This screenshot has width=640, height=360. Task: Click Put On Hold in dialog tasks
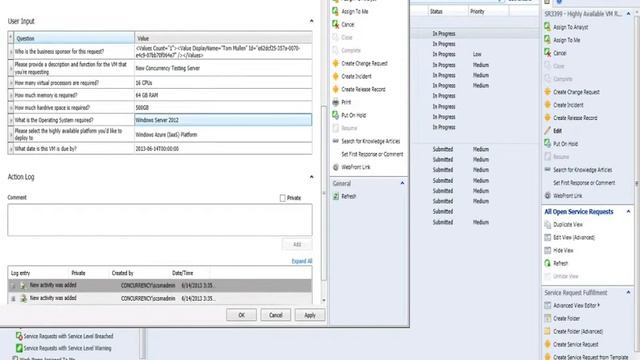pyautogui.click(x=353, y=115)
